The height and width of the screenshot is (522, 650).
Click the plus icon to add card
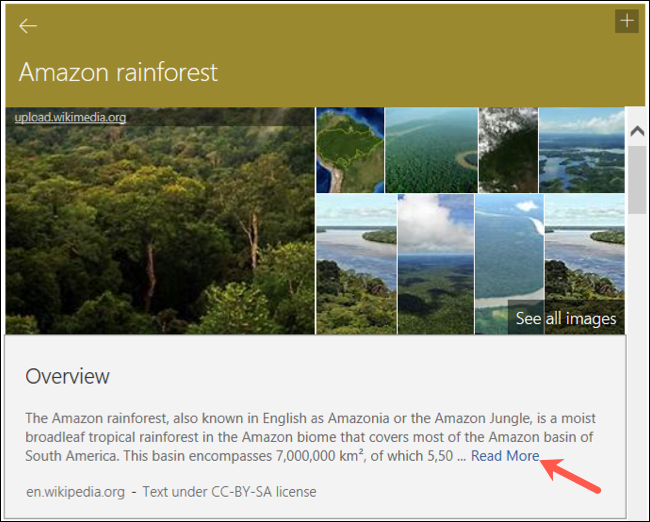pos(627,21)
